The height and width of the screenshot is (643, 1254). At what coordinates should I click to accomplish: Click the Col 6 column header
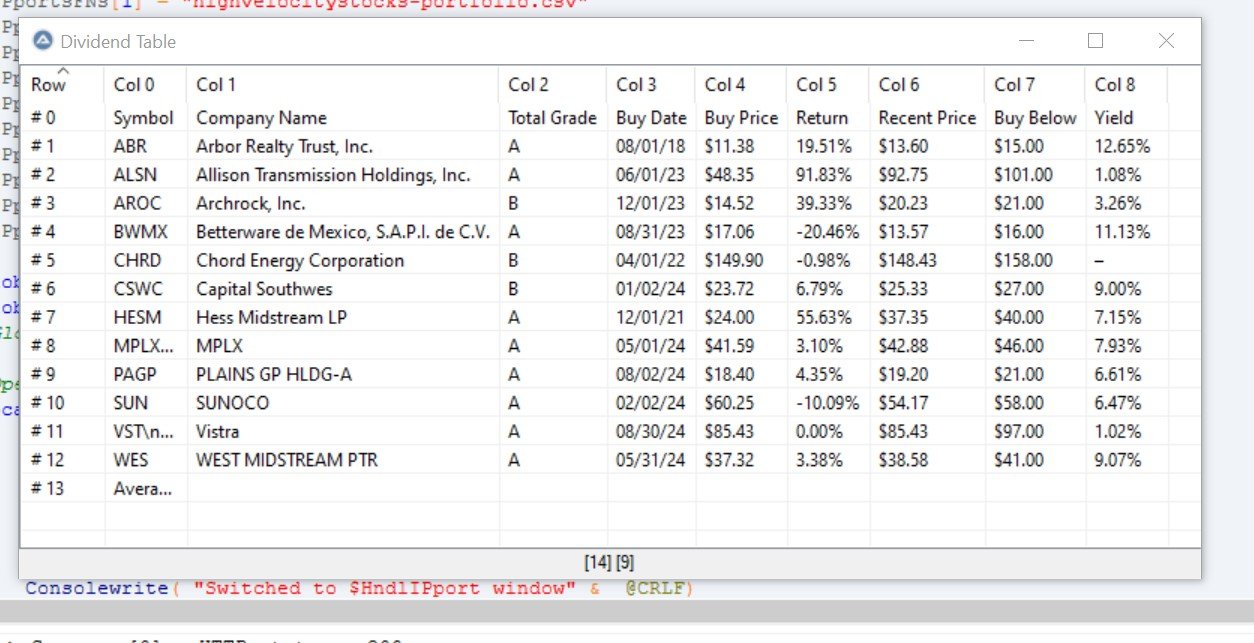point(927,84)
